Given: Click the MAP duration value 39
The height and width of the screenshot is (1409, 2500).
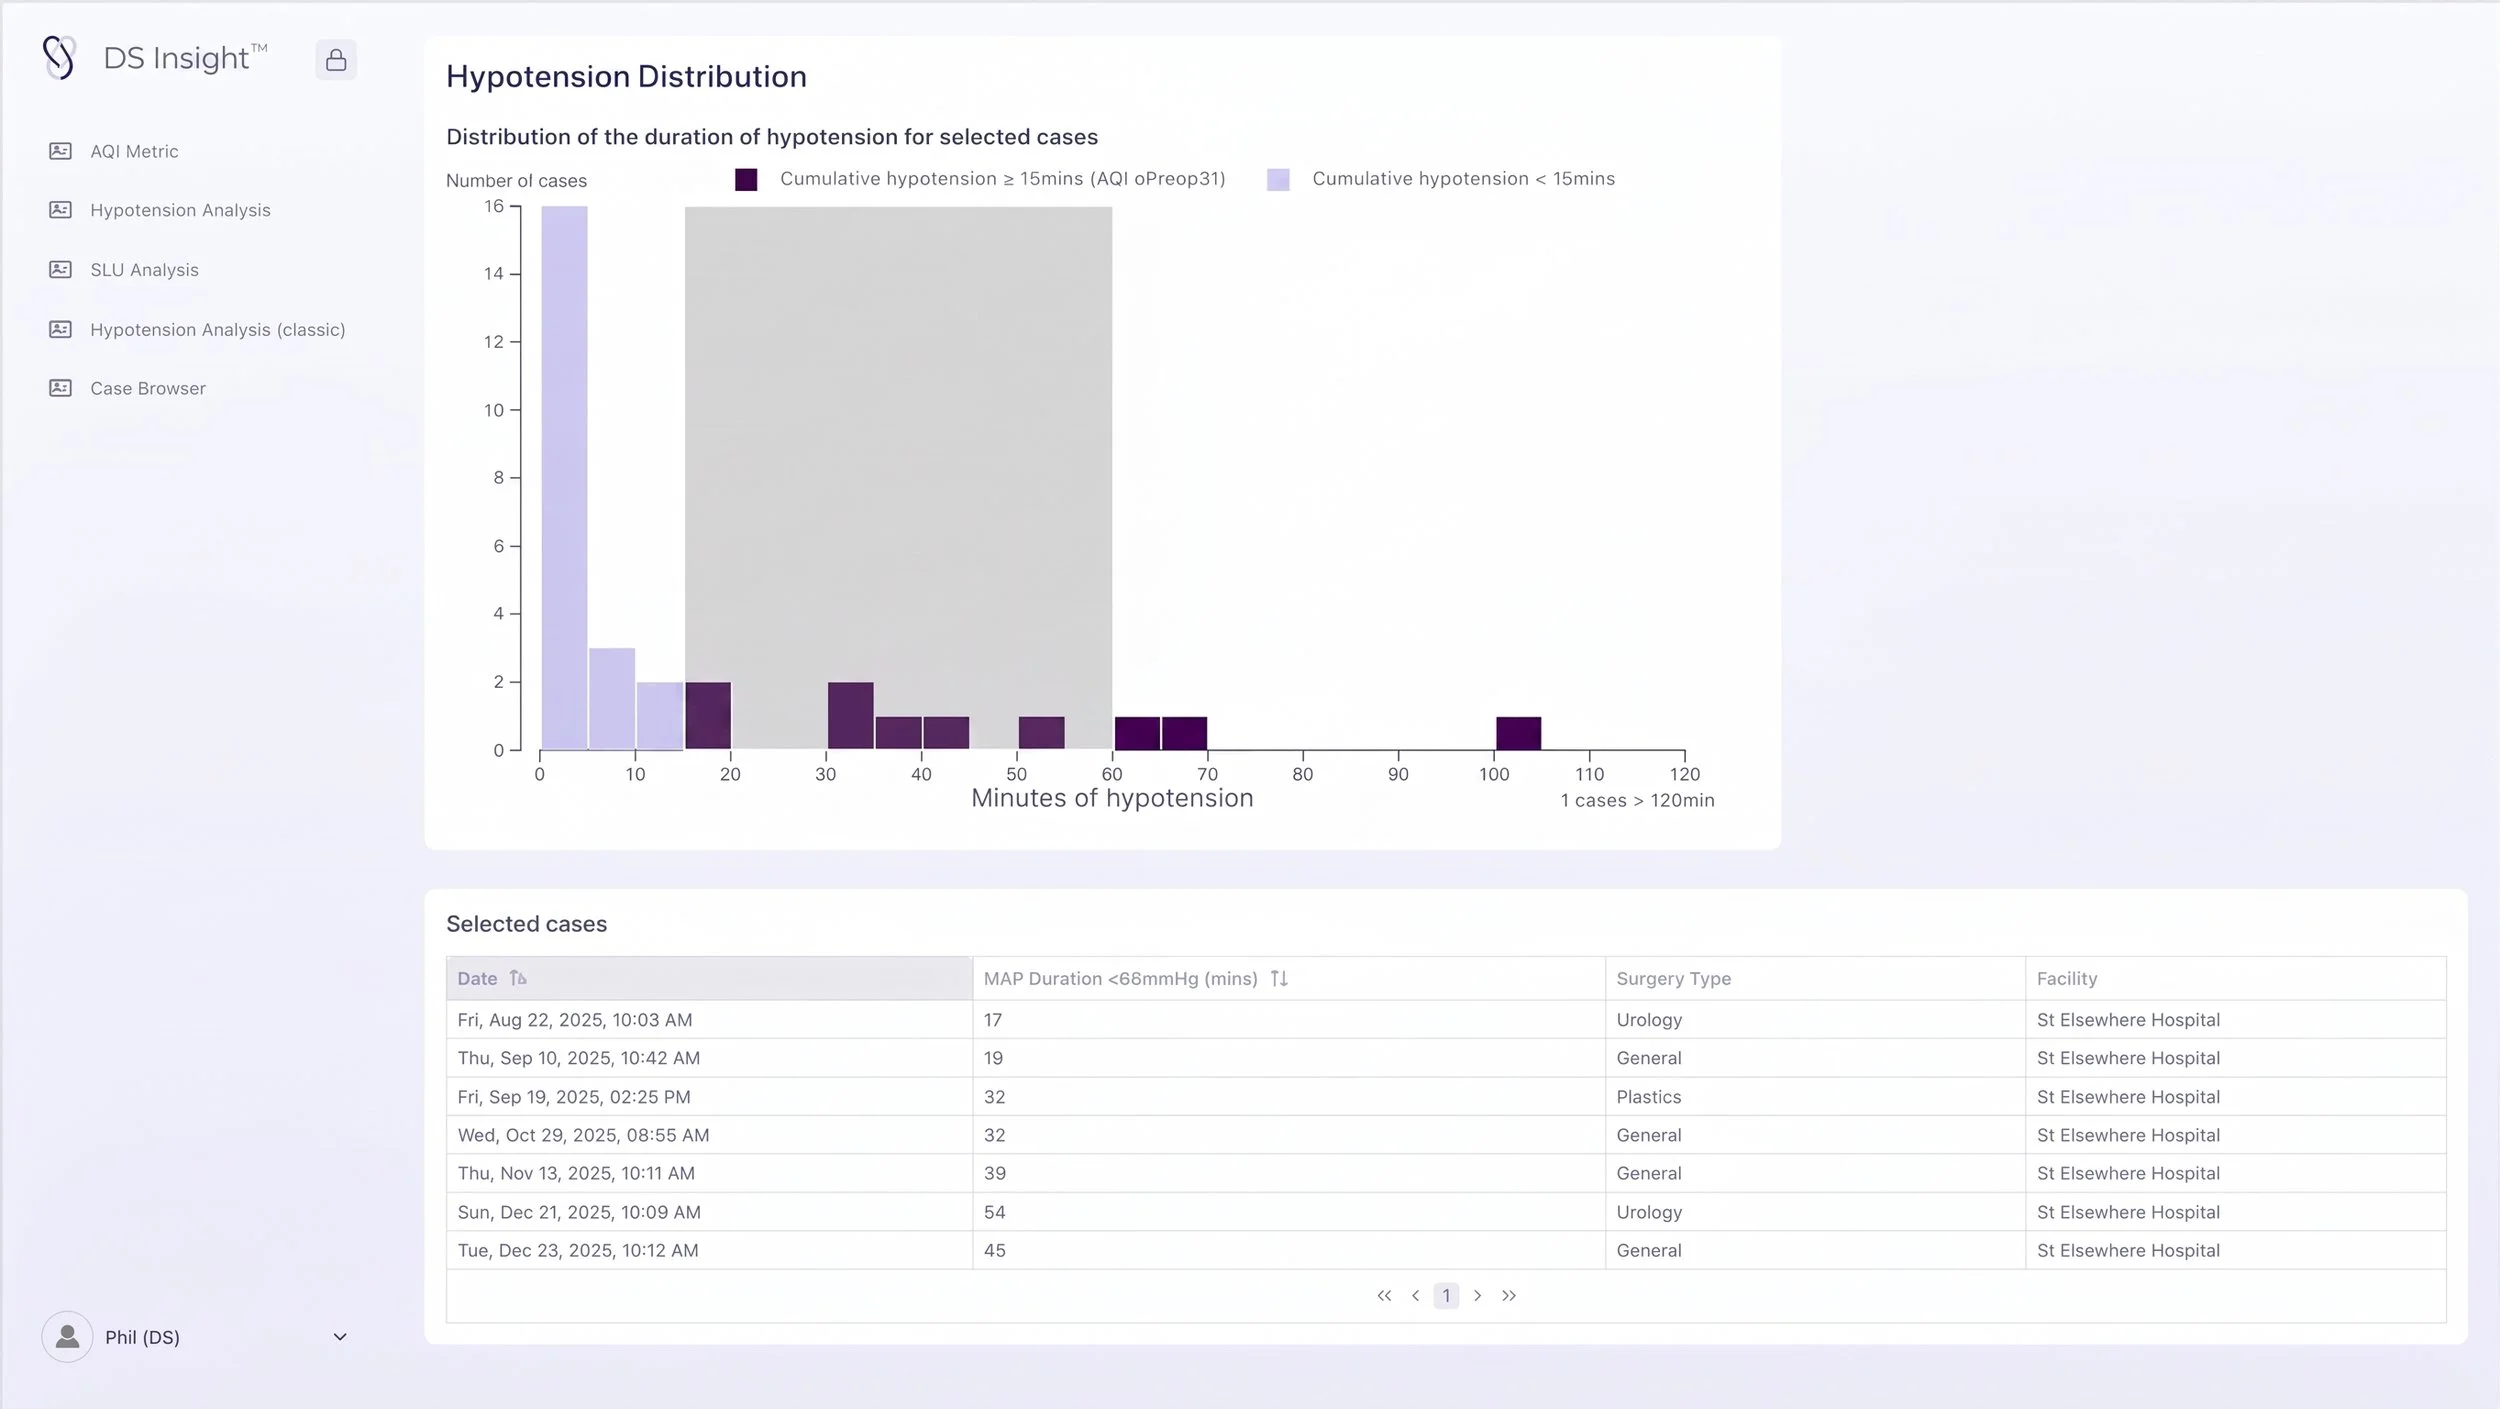Looking at the screenshot, I should pos(994,1173).
